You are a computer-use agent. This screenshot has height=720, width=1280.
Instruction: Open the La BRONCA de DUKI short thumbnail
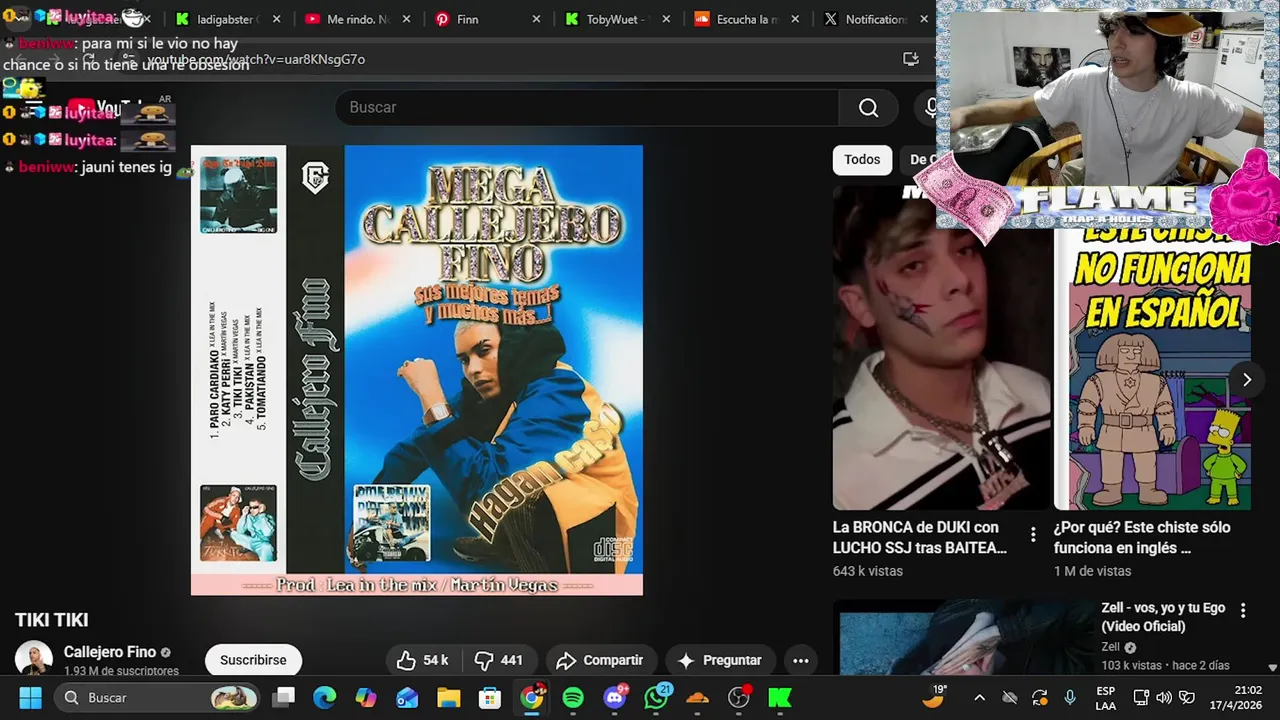(941, 347)
